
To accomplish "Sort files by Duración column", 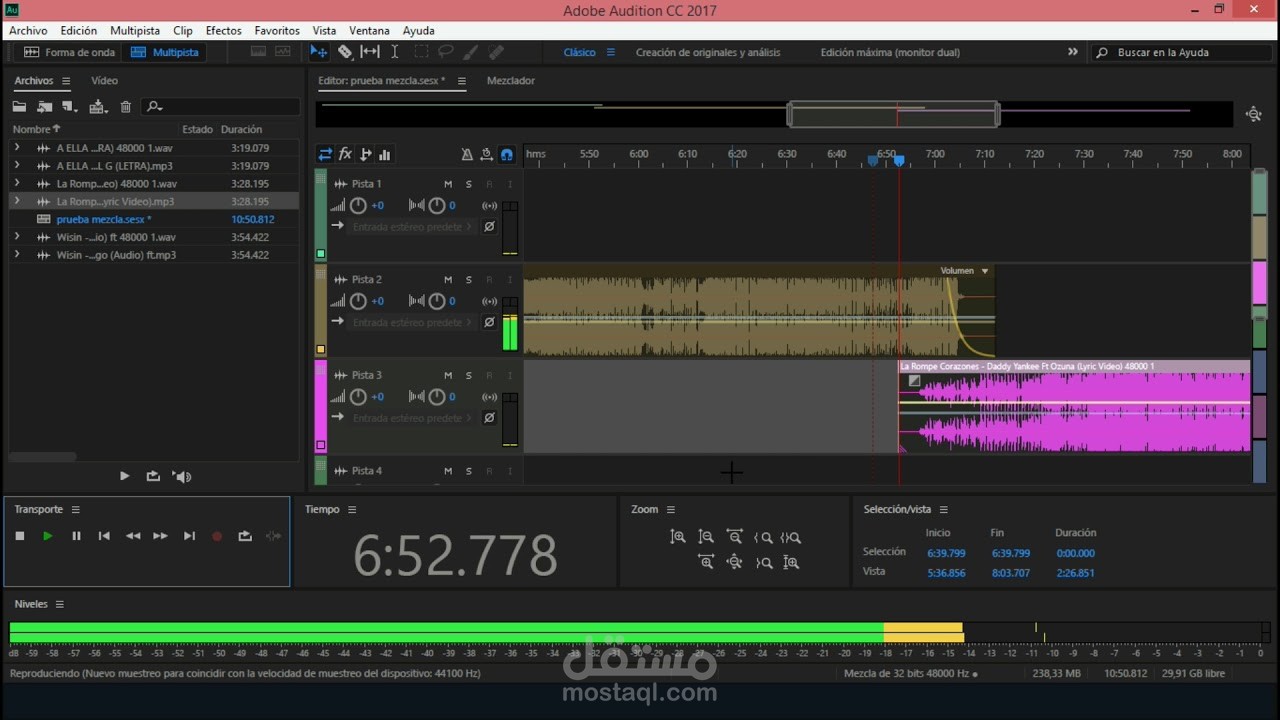I will tap(241, 129).
